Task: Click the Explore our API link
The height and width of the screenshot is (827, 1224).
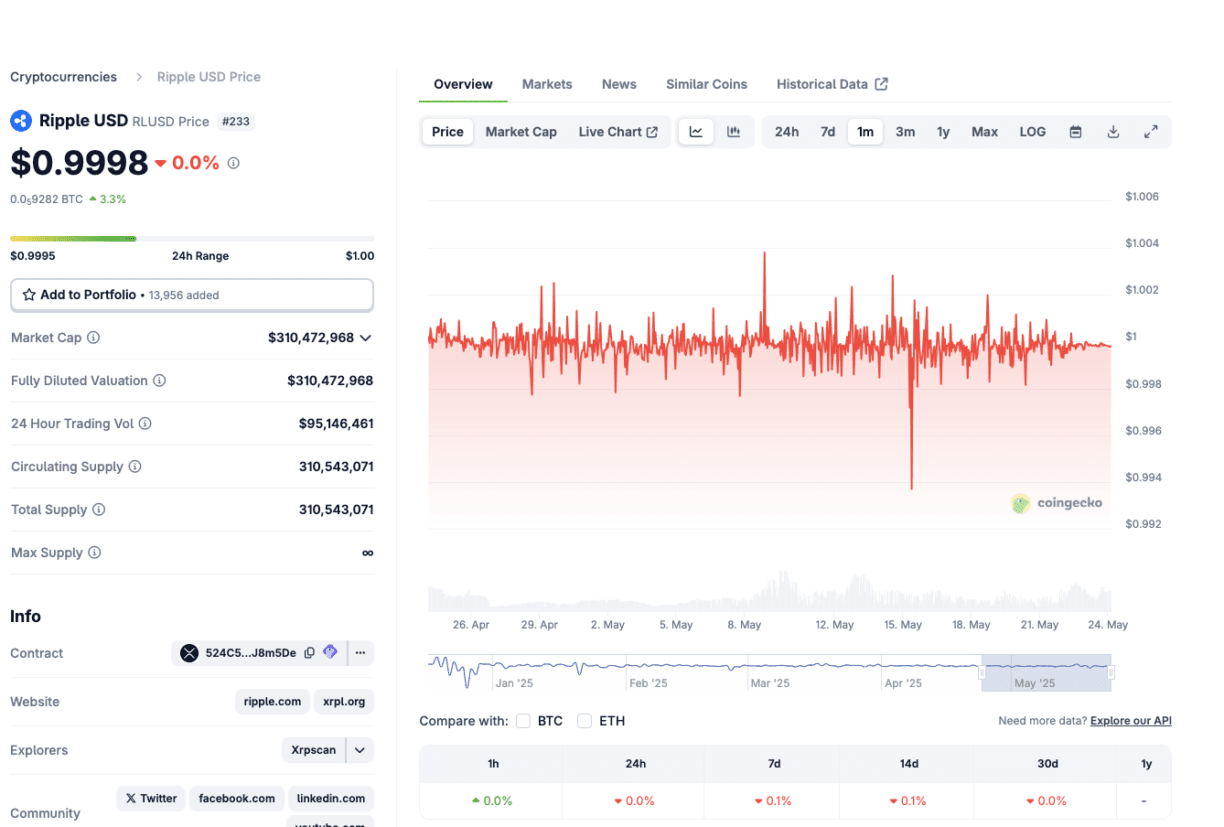Action: [x=1131, y=721]
